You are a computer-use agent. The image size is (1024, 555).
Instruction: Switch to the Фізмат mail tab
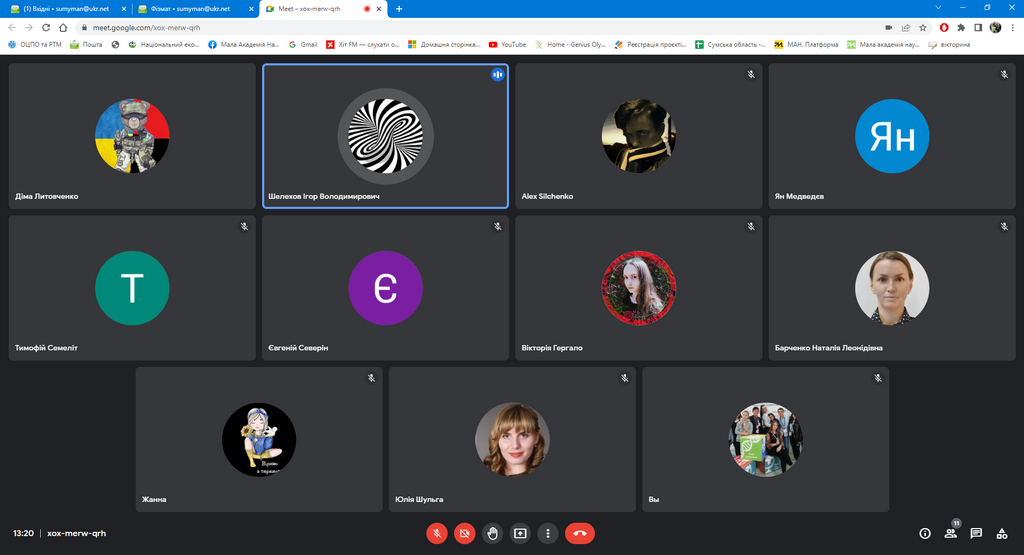[190, 9]
